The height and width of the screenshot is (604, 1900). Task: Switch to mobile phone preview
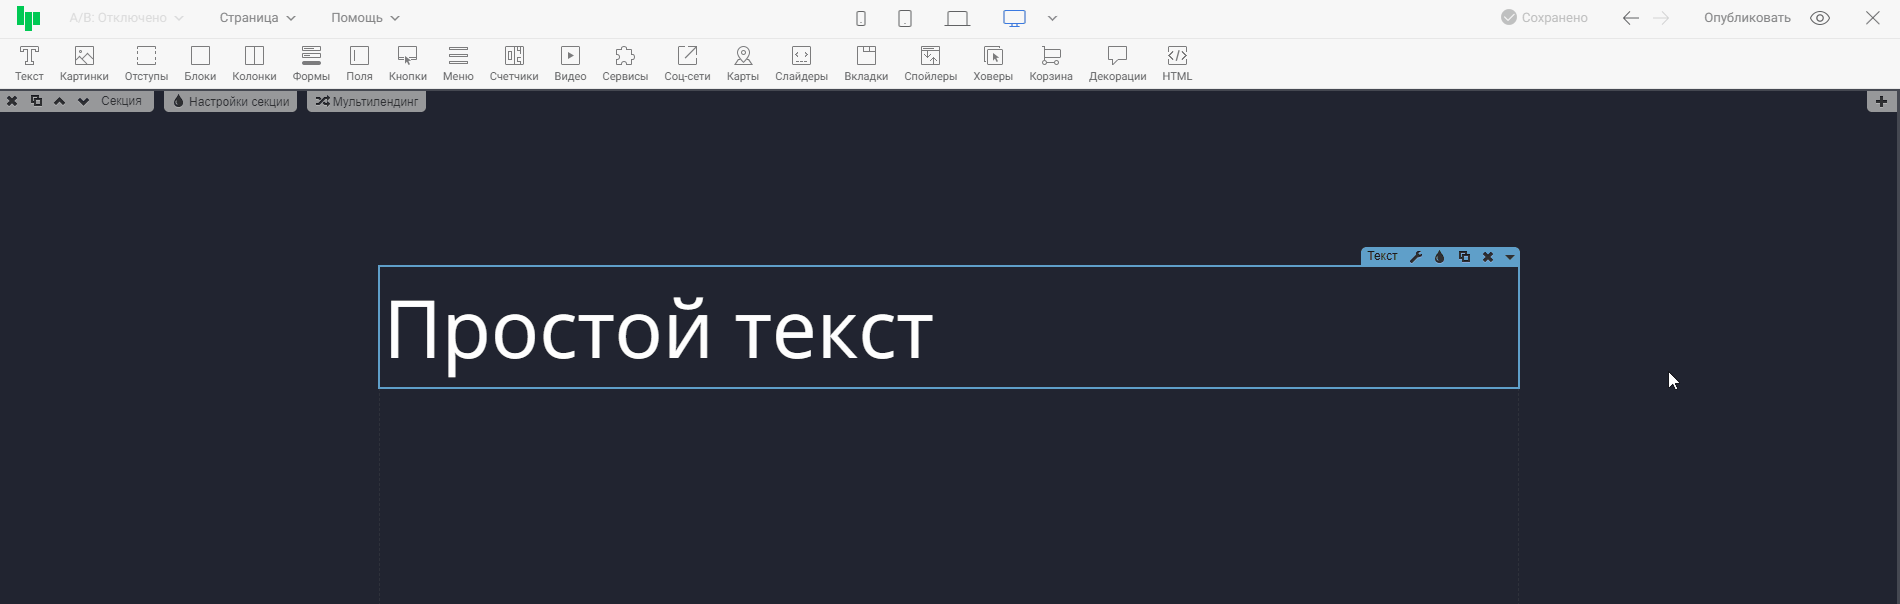point(861,18)
